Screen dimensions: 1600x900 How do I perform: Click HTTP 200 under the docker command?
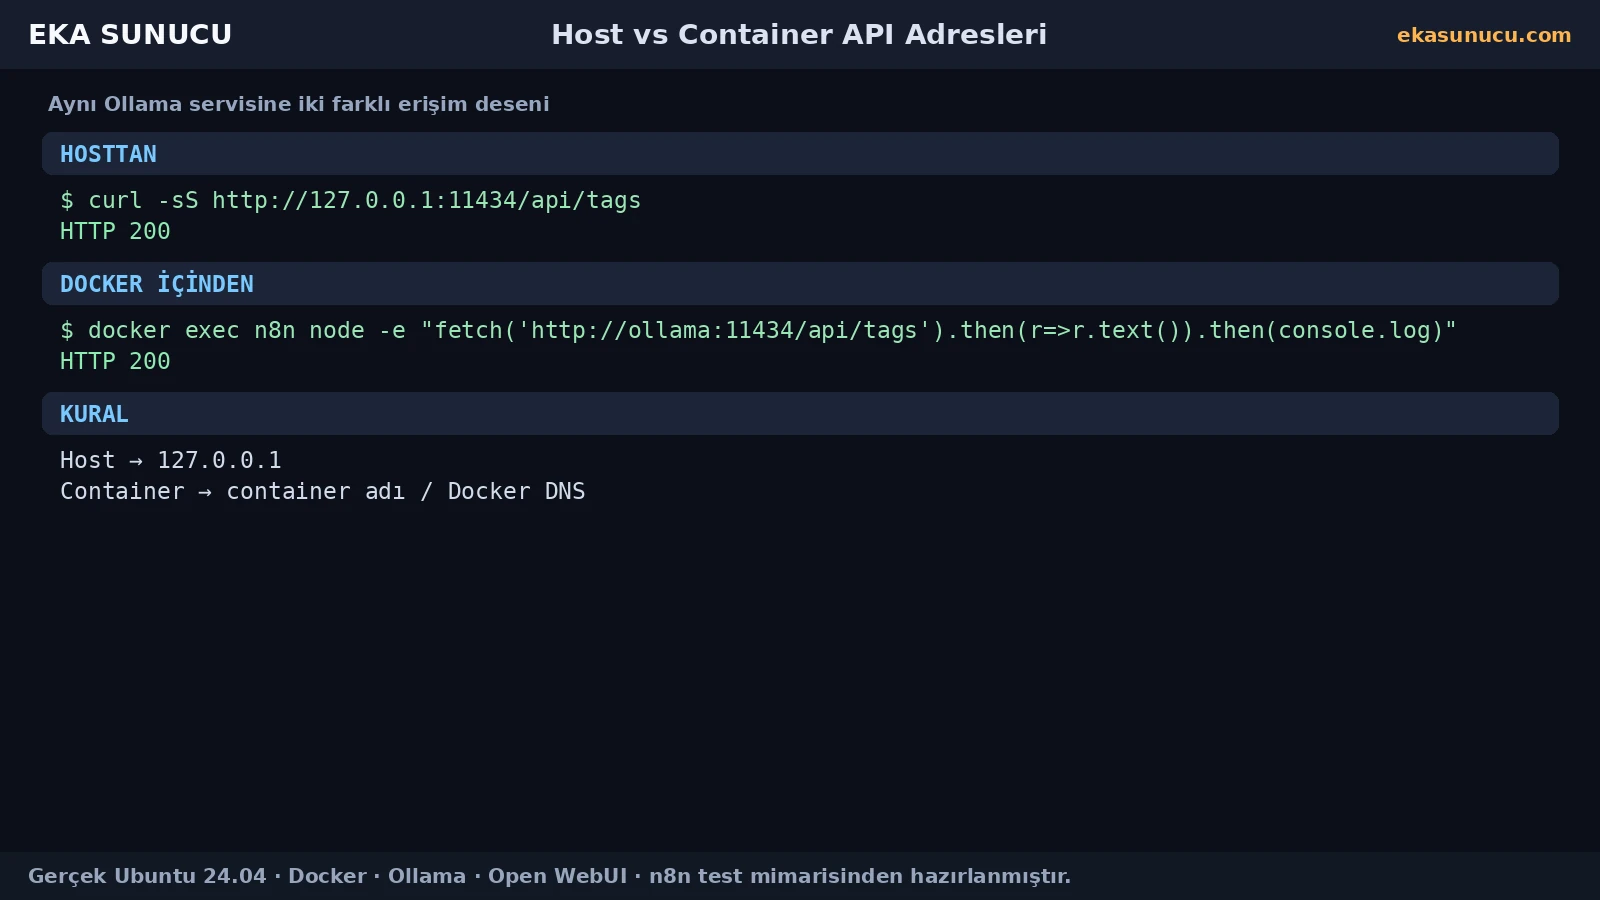[115, 361]
